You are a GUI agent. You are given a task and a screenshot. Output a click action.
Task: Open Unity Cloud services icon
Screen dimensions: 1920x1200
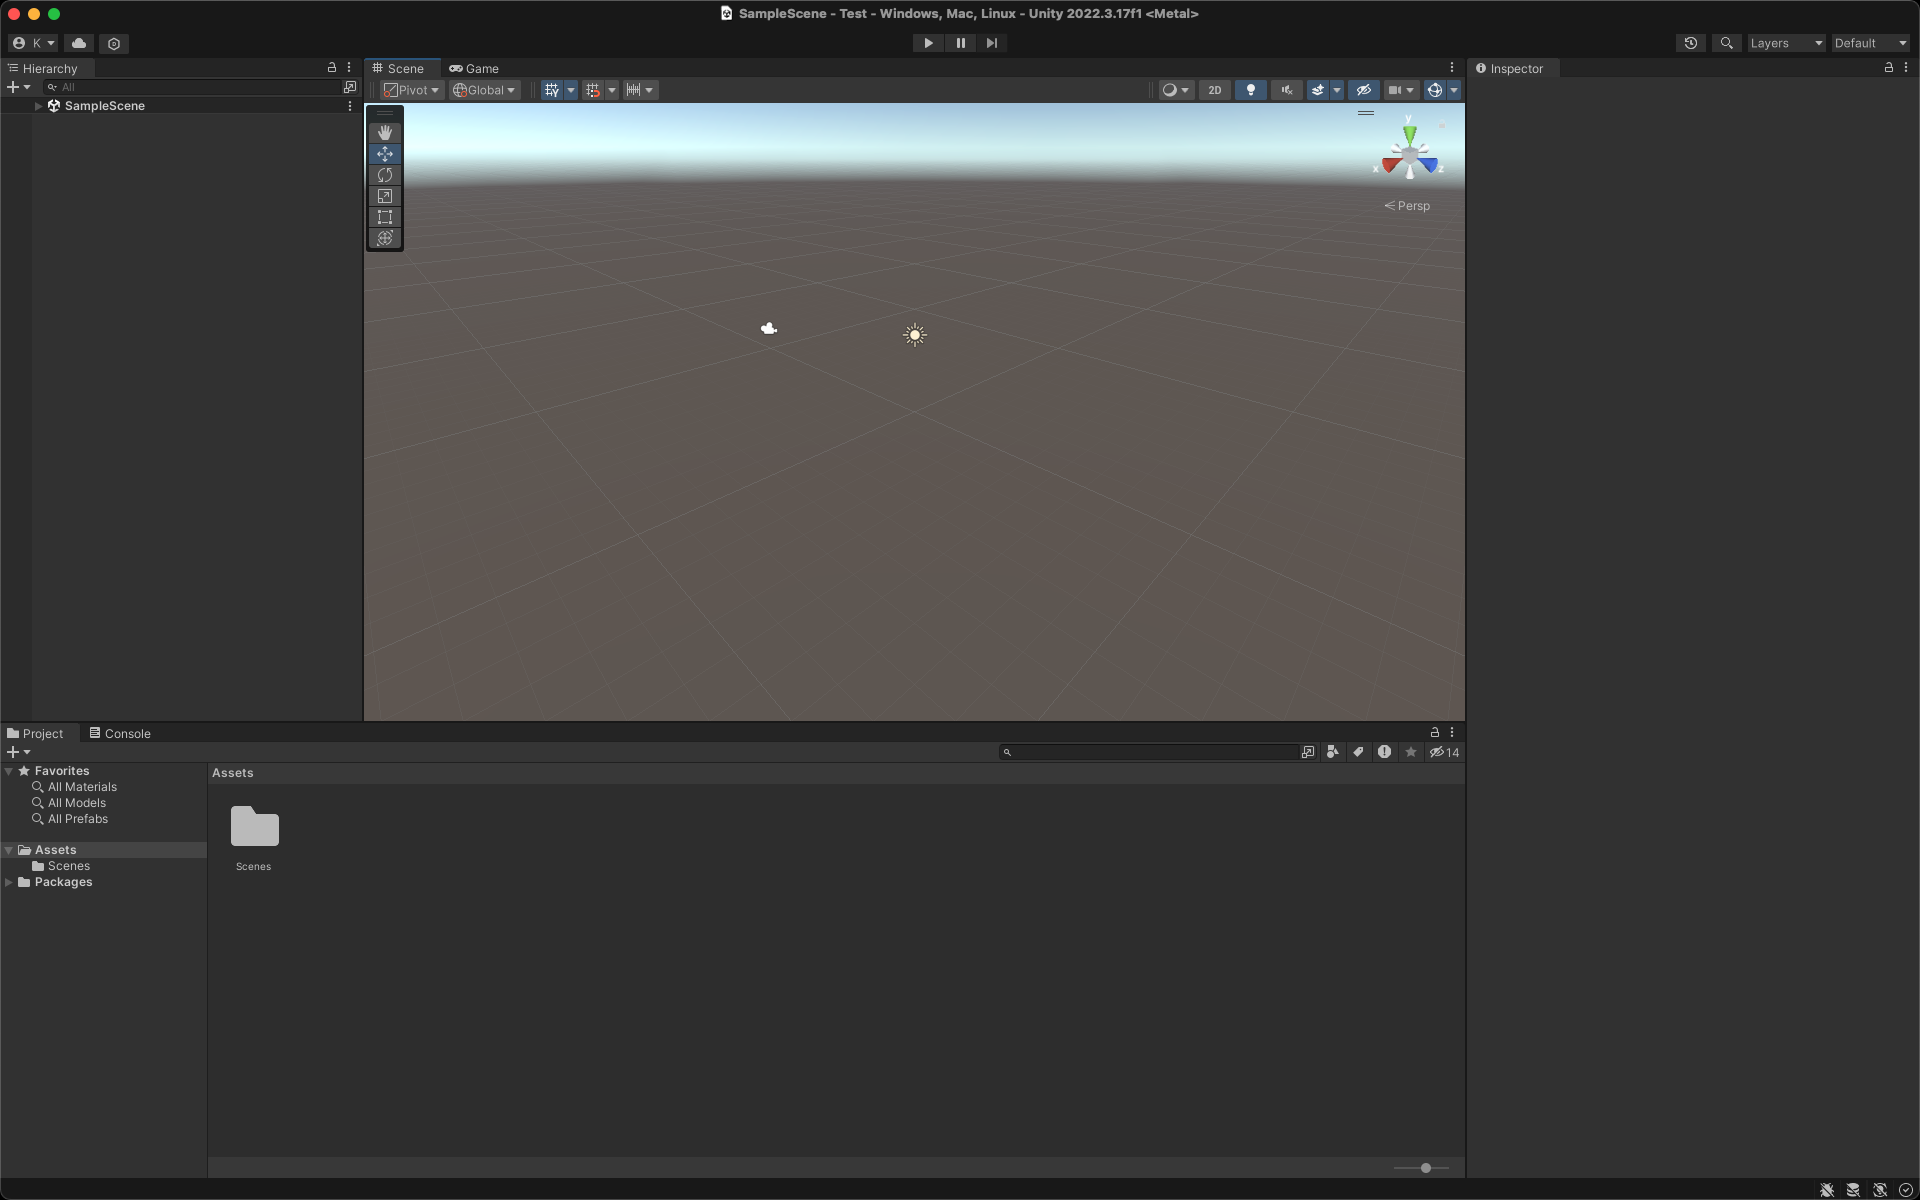pos(79,43)
